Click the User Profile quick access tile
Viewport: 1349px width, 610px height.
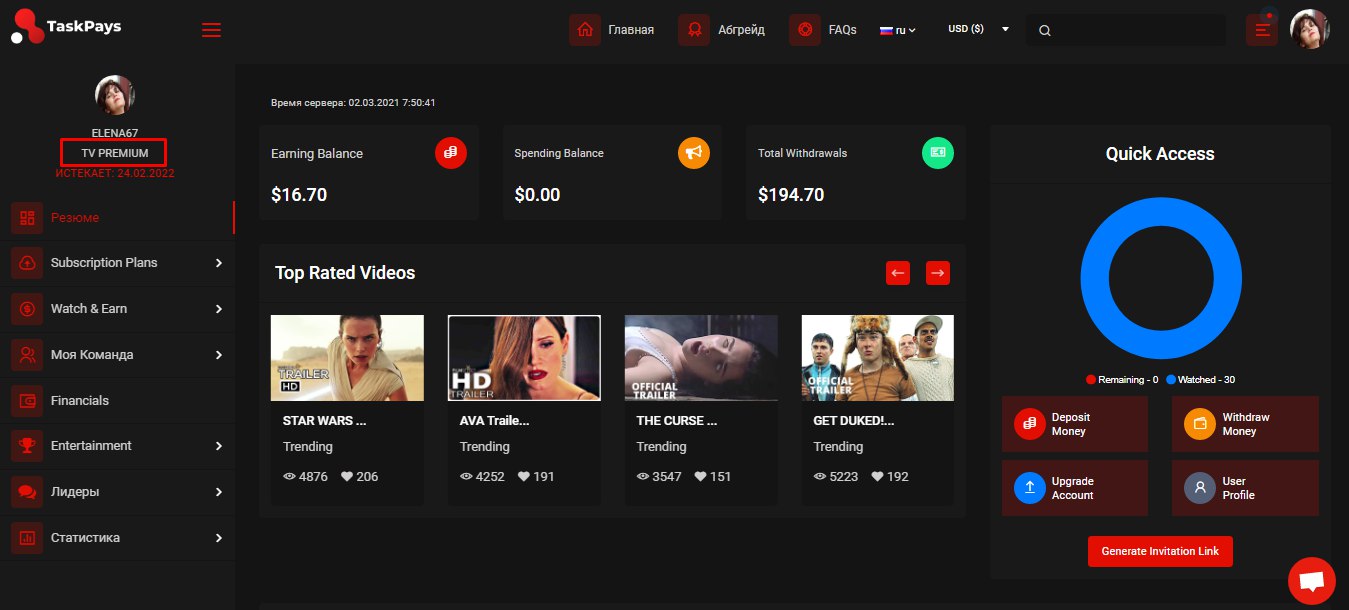pyautogui.click(x=1245, y=488)
